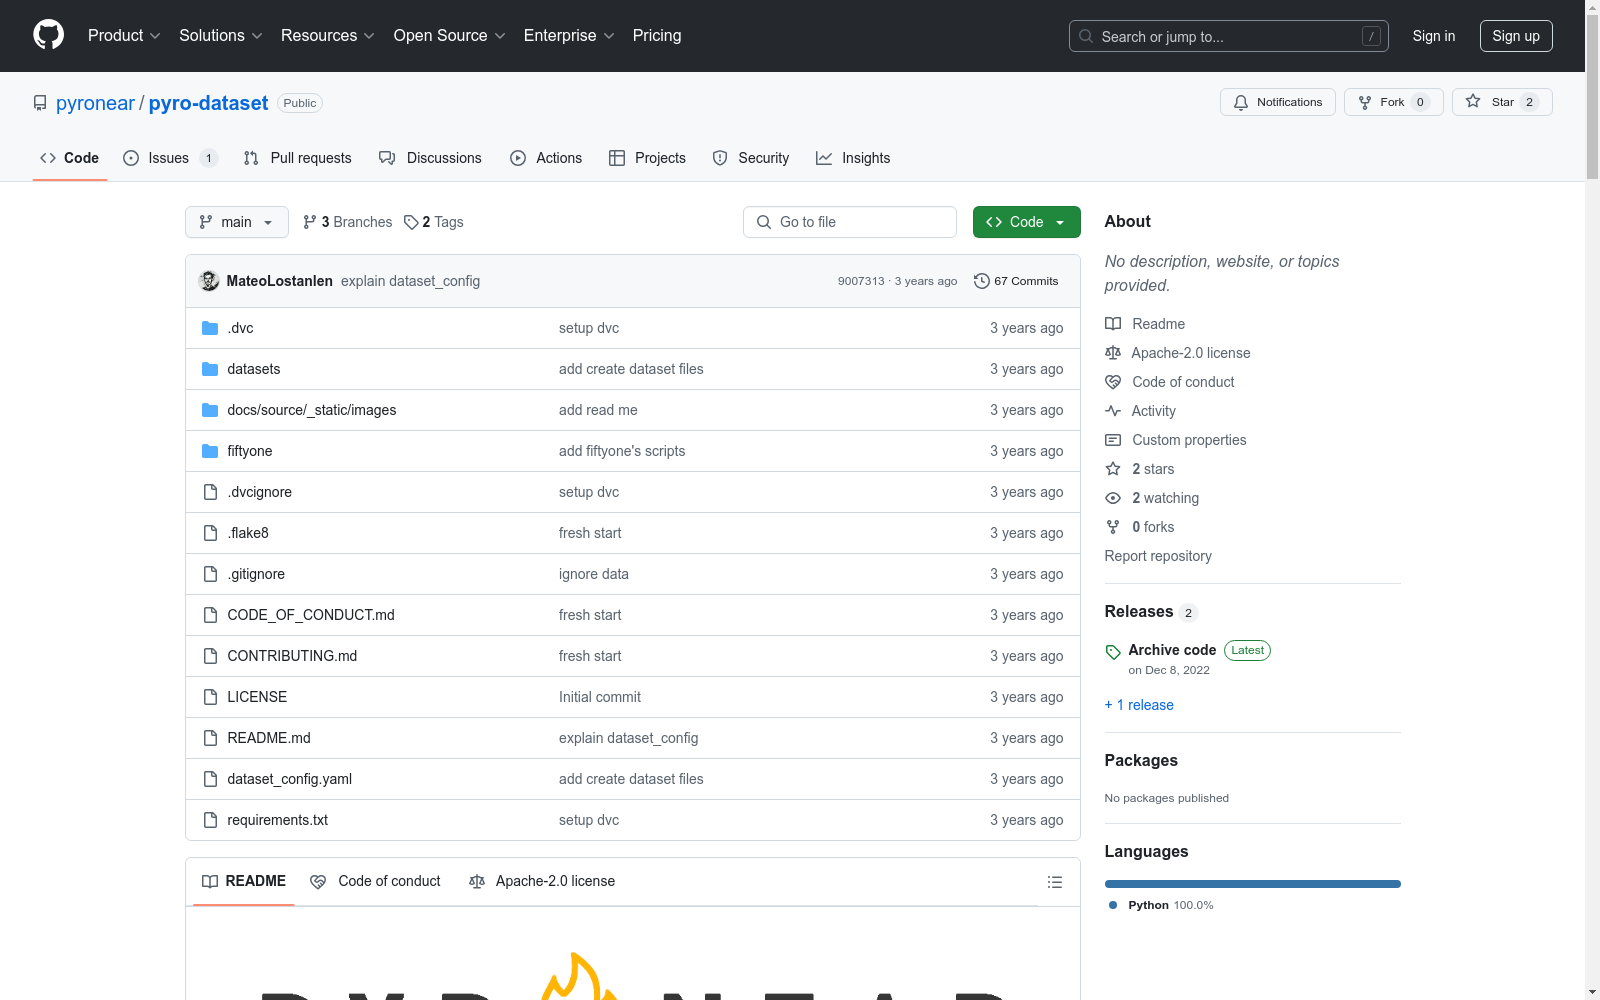Image resolution: width=1600 pixels, height=1000 pixels.
Task: Click the requirements.txt file icon
Action: 210,820
